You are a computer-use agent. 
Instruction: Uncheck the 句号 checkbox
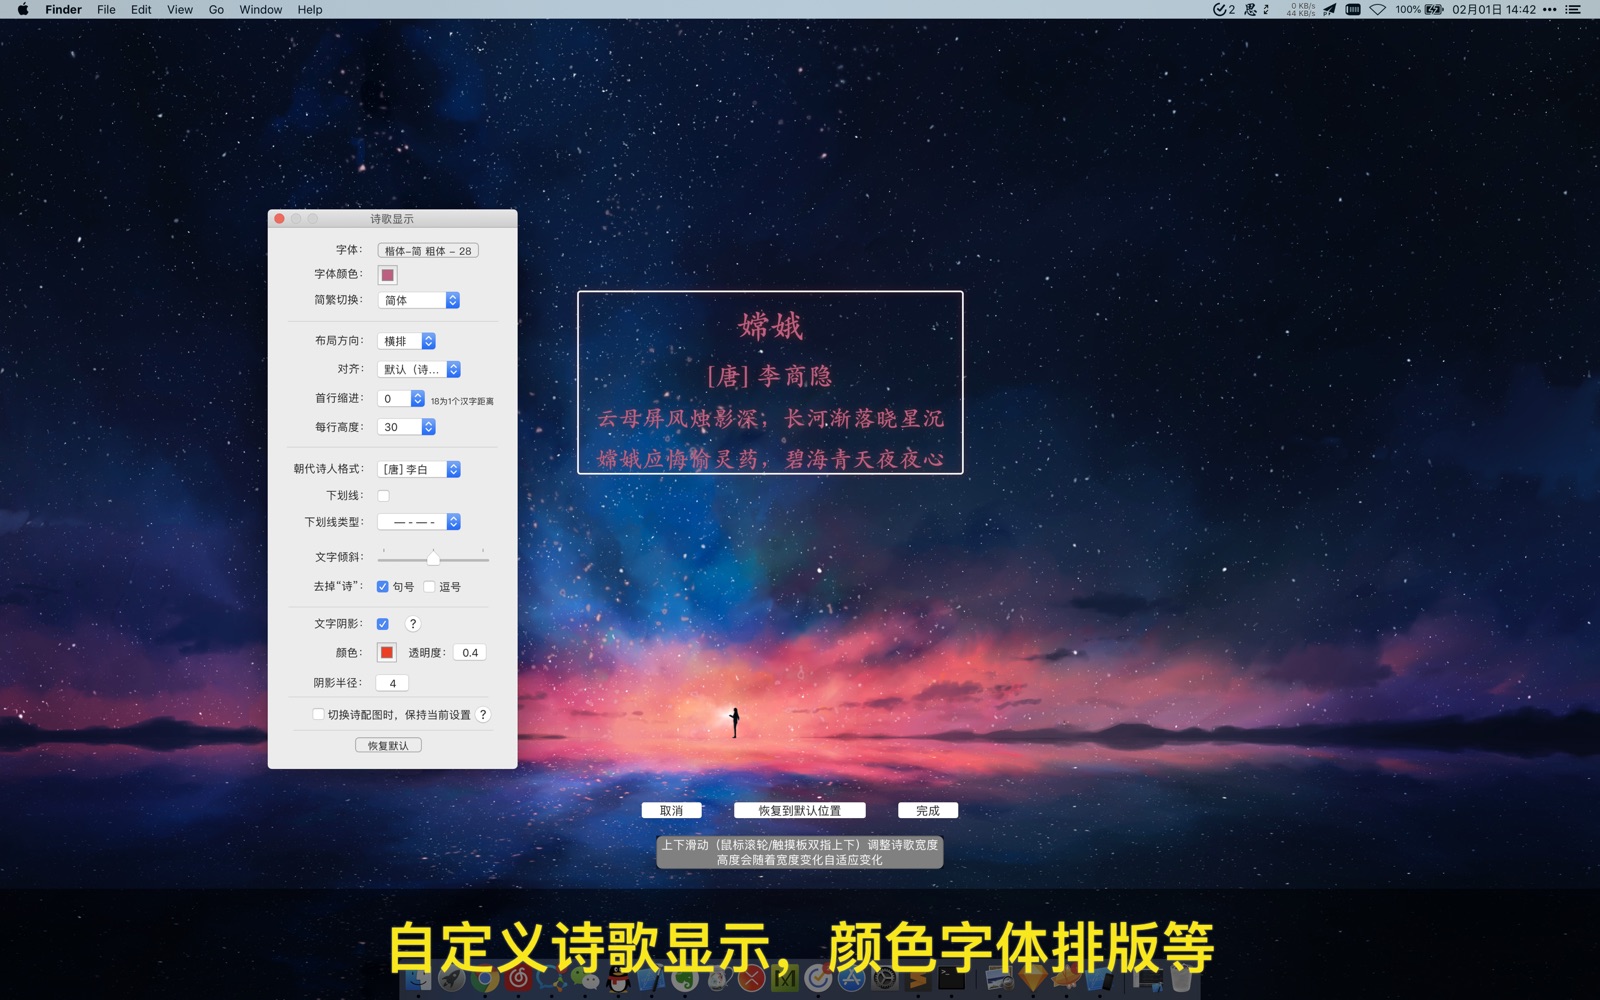pos(383,587)
